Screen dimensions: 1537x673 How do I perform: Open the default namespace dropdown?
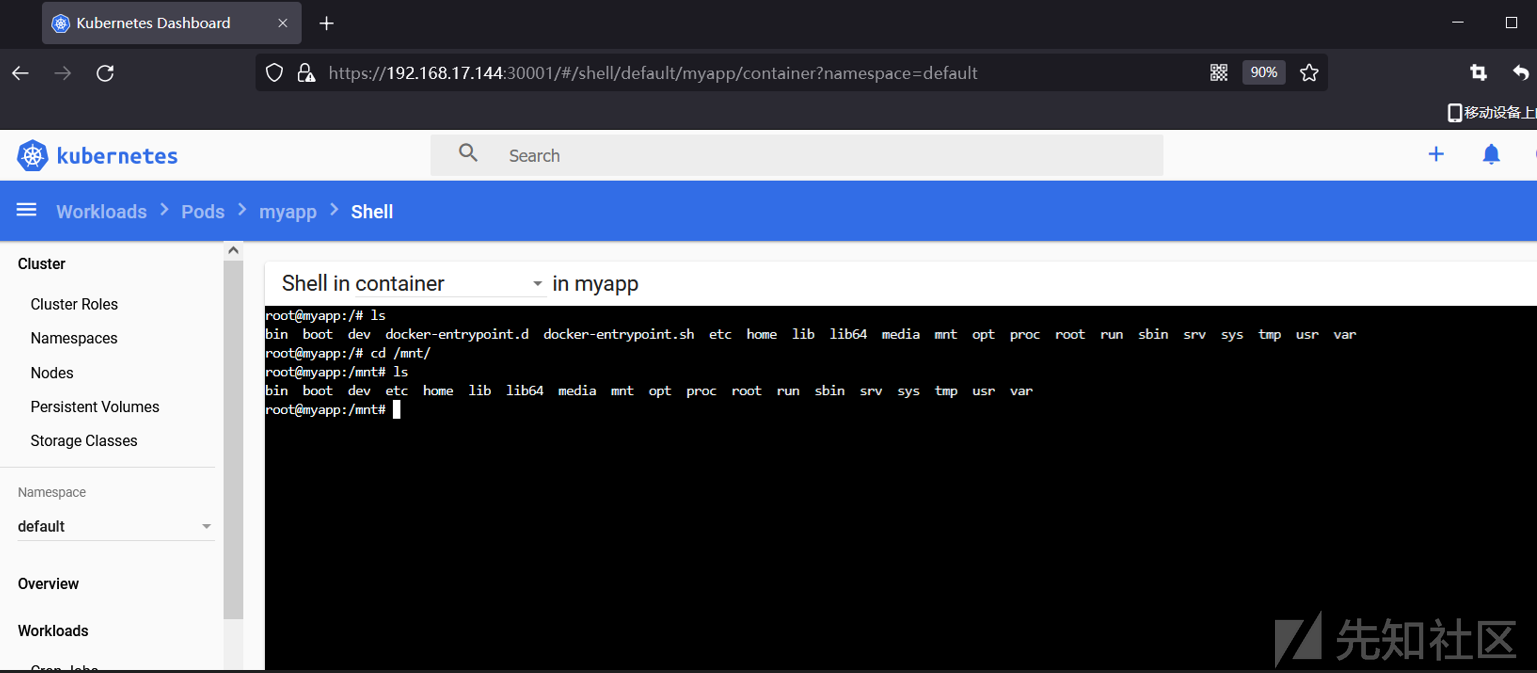tap(115, 526)
